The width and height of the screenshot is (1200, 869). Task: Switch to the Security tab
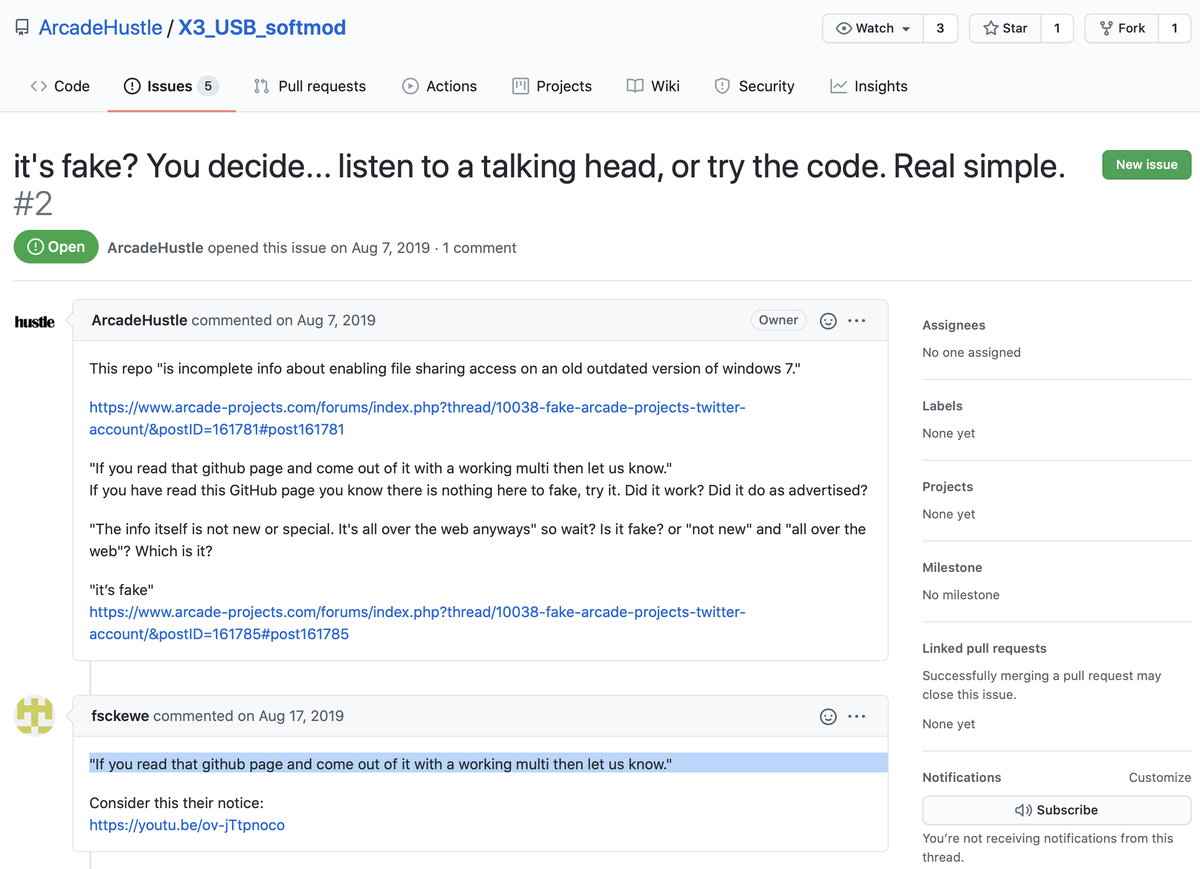click(755, 86)
